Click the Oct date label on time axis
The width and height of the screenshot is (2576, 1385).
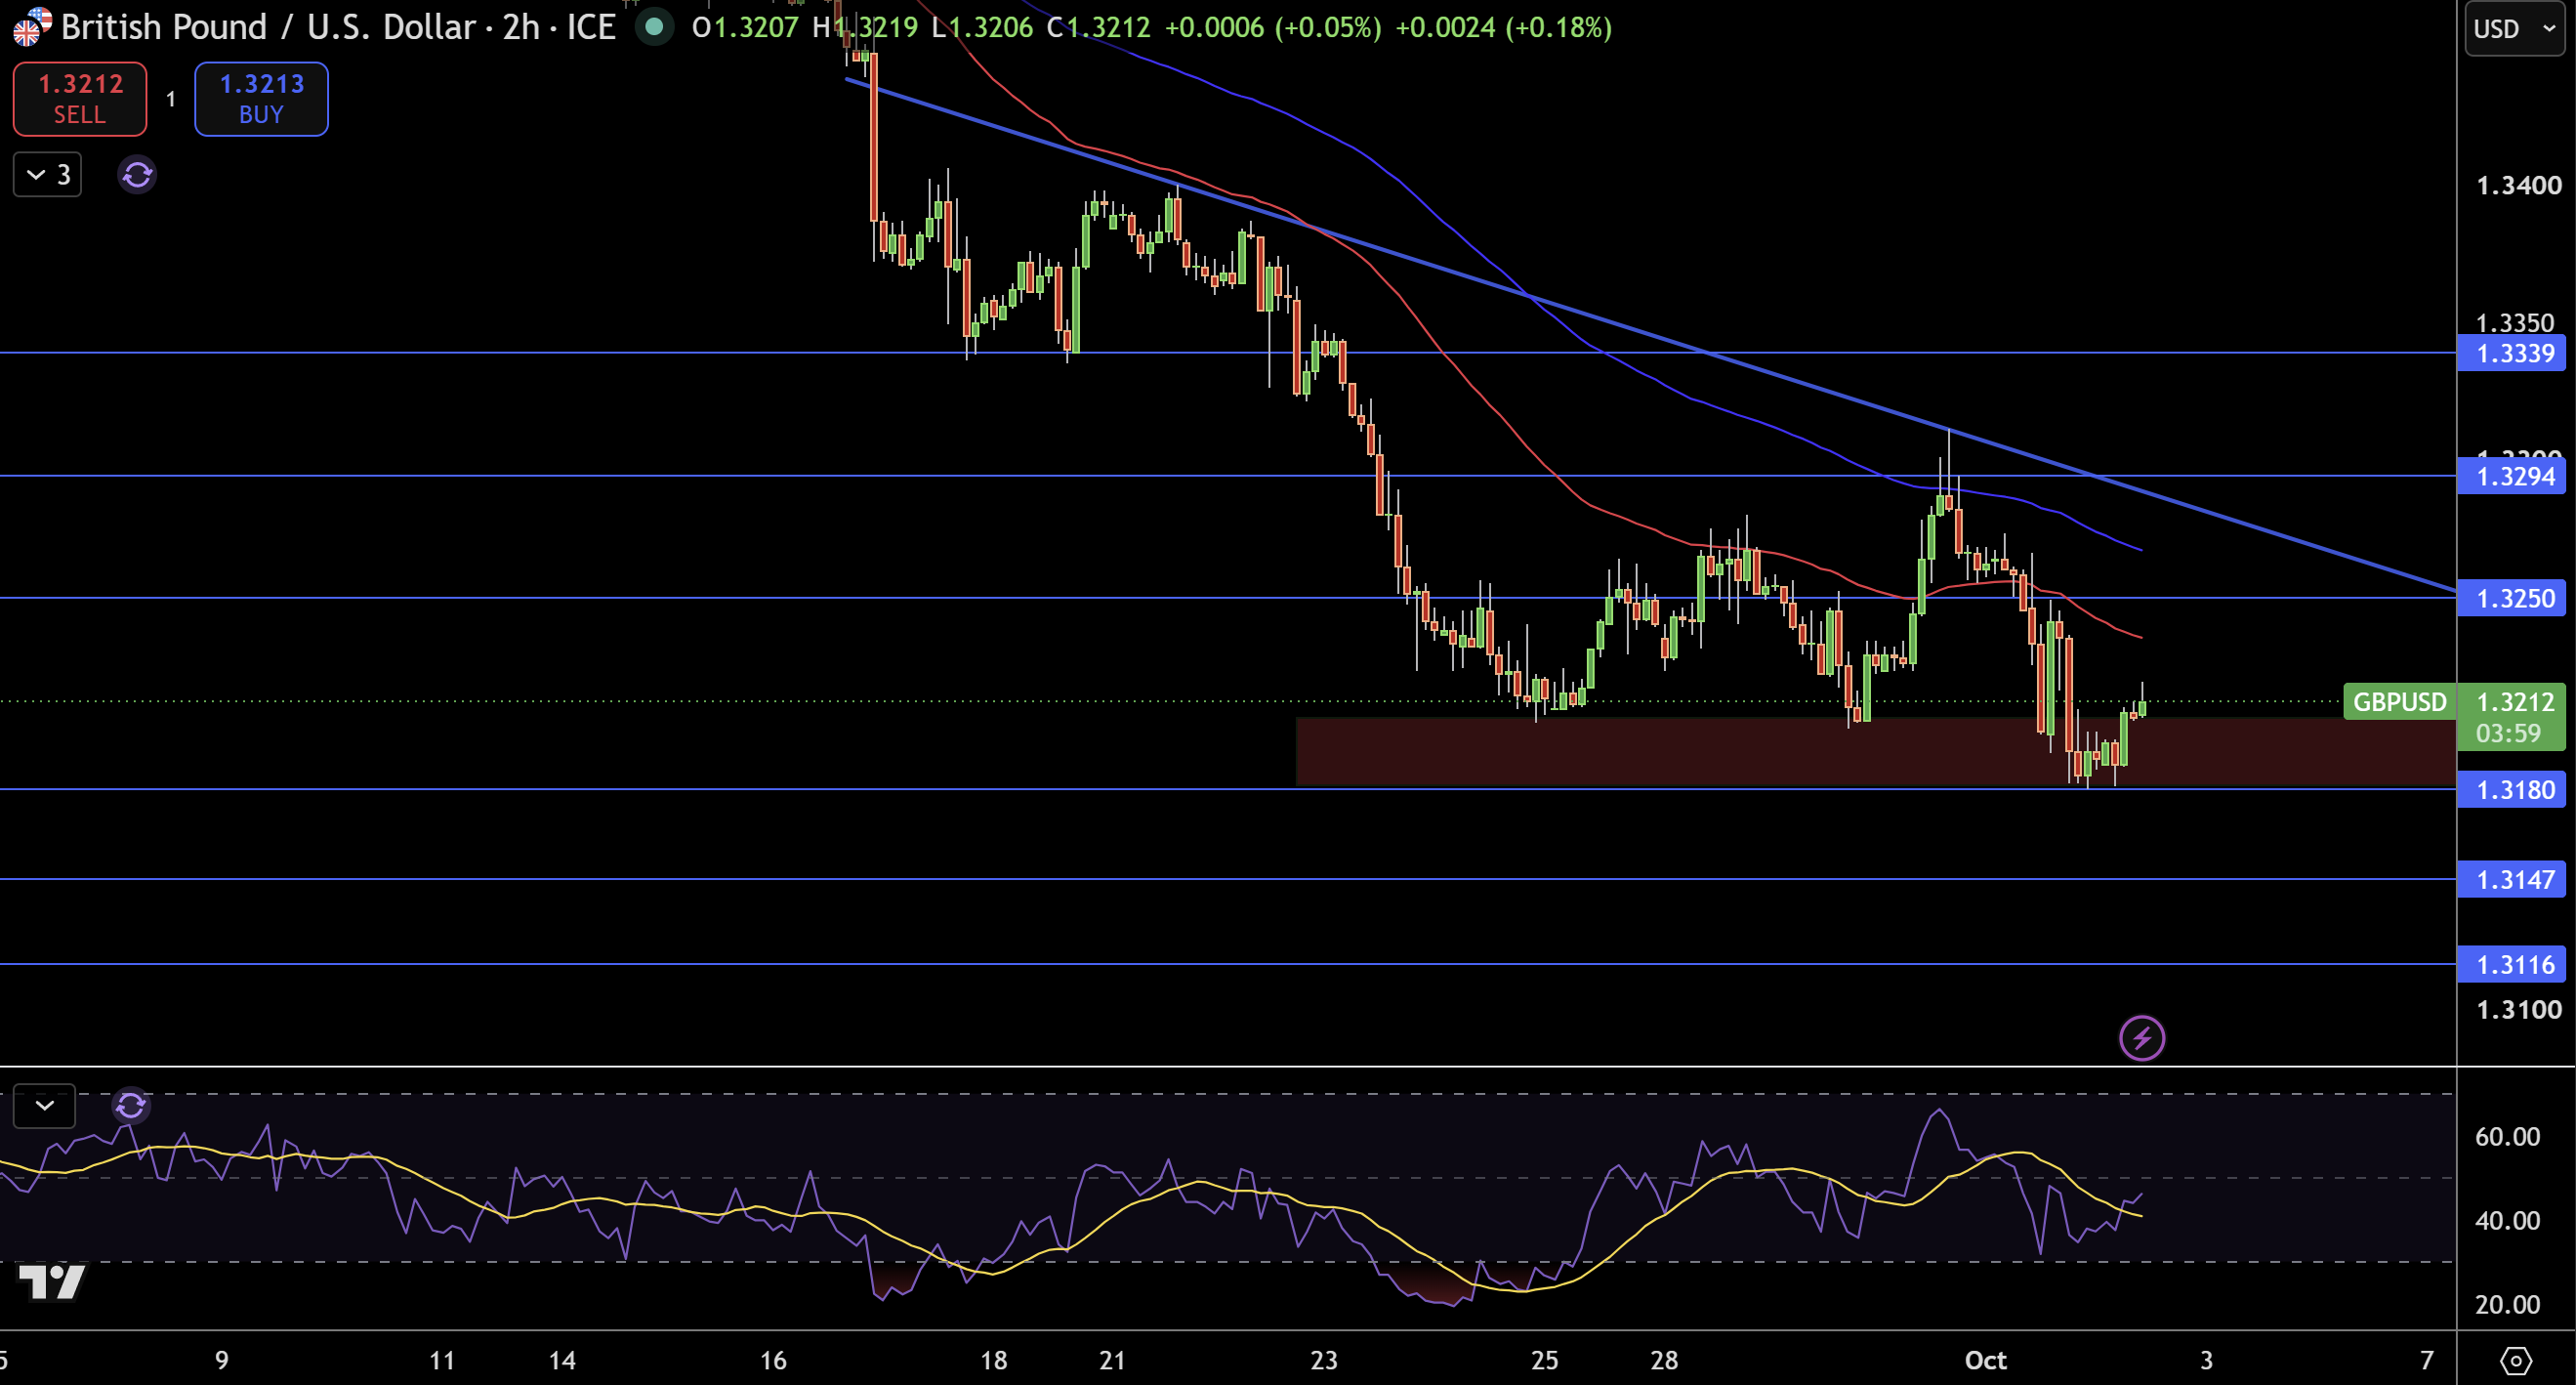coord(1985,1360)
